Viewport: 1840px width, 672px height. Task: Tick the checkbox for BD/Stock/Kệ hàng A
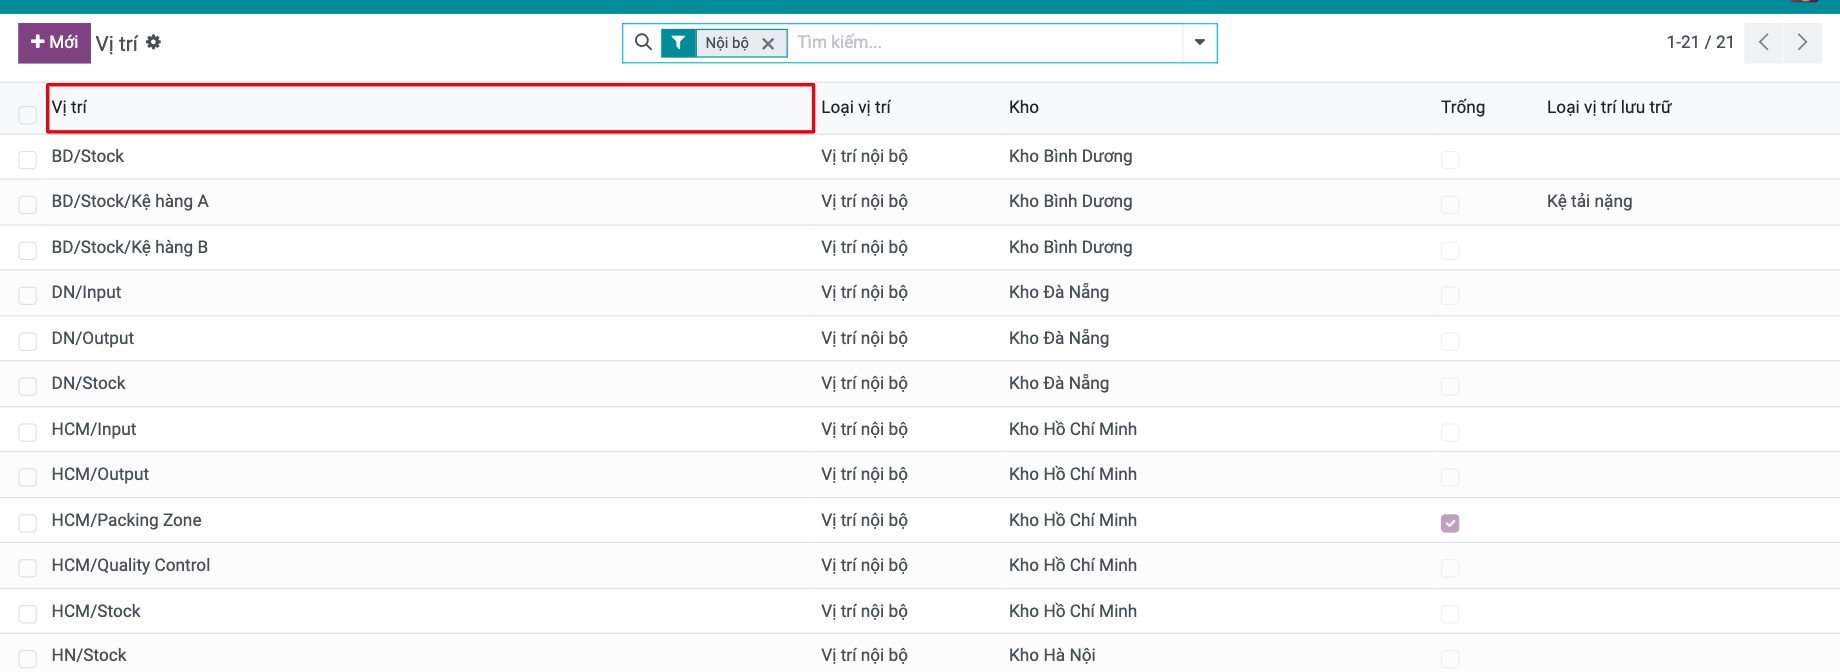(28, 205)
